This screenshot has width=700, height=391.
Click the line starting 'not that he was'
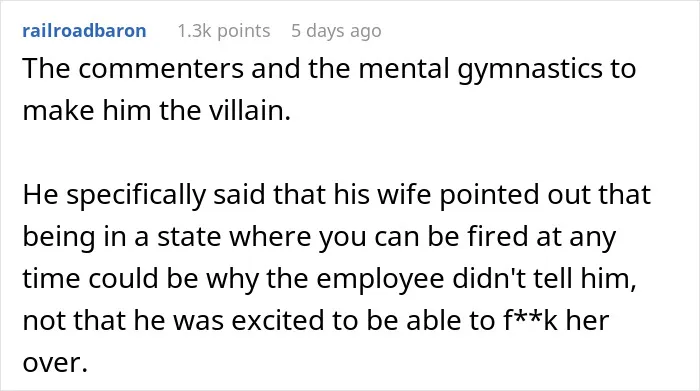pos(316,320)
